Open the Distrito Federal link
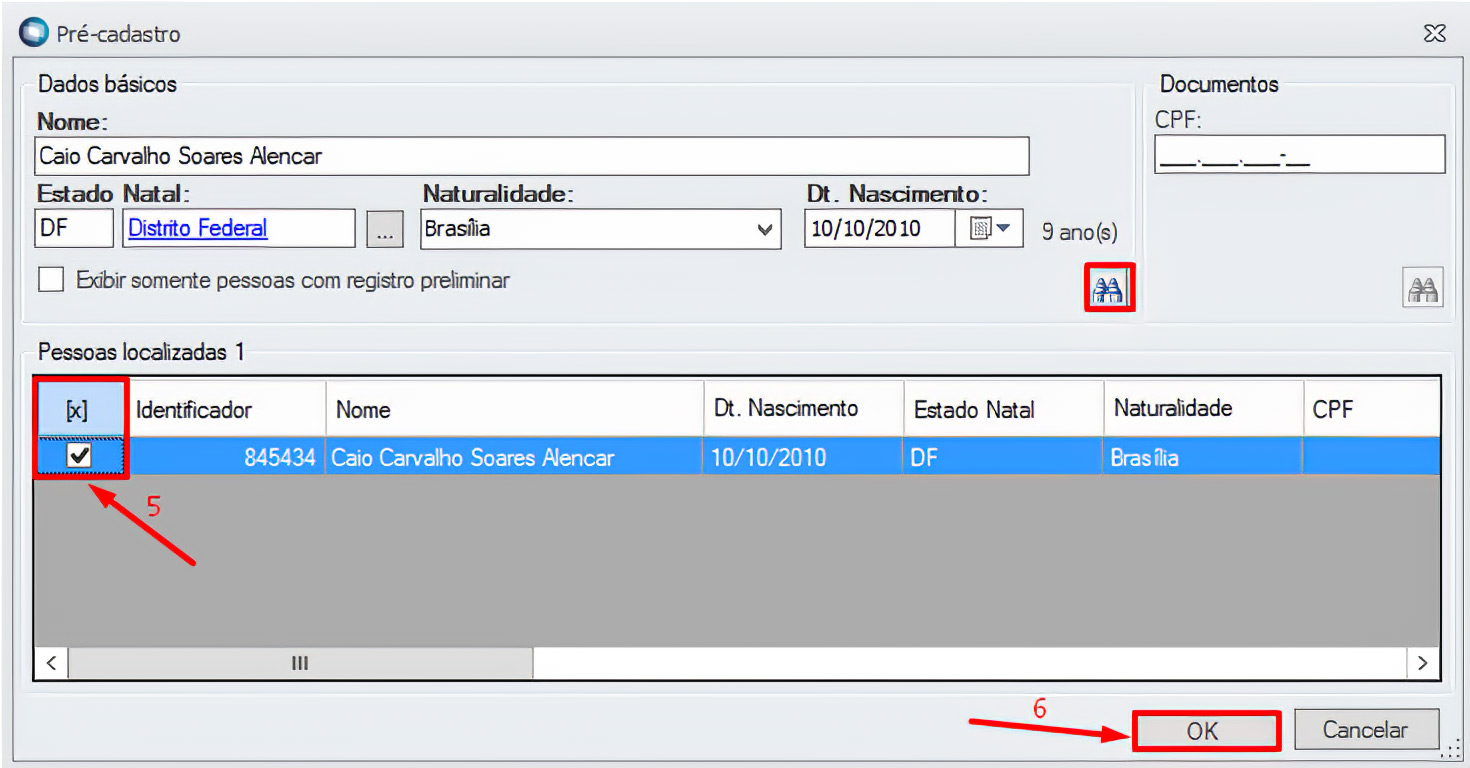This screenshot has height=768, width=1470. [198, 228]
